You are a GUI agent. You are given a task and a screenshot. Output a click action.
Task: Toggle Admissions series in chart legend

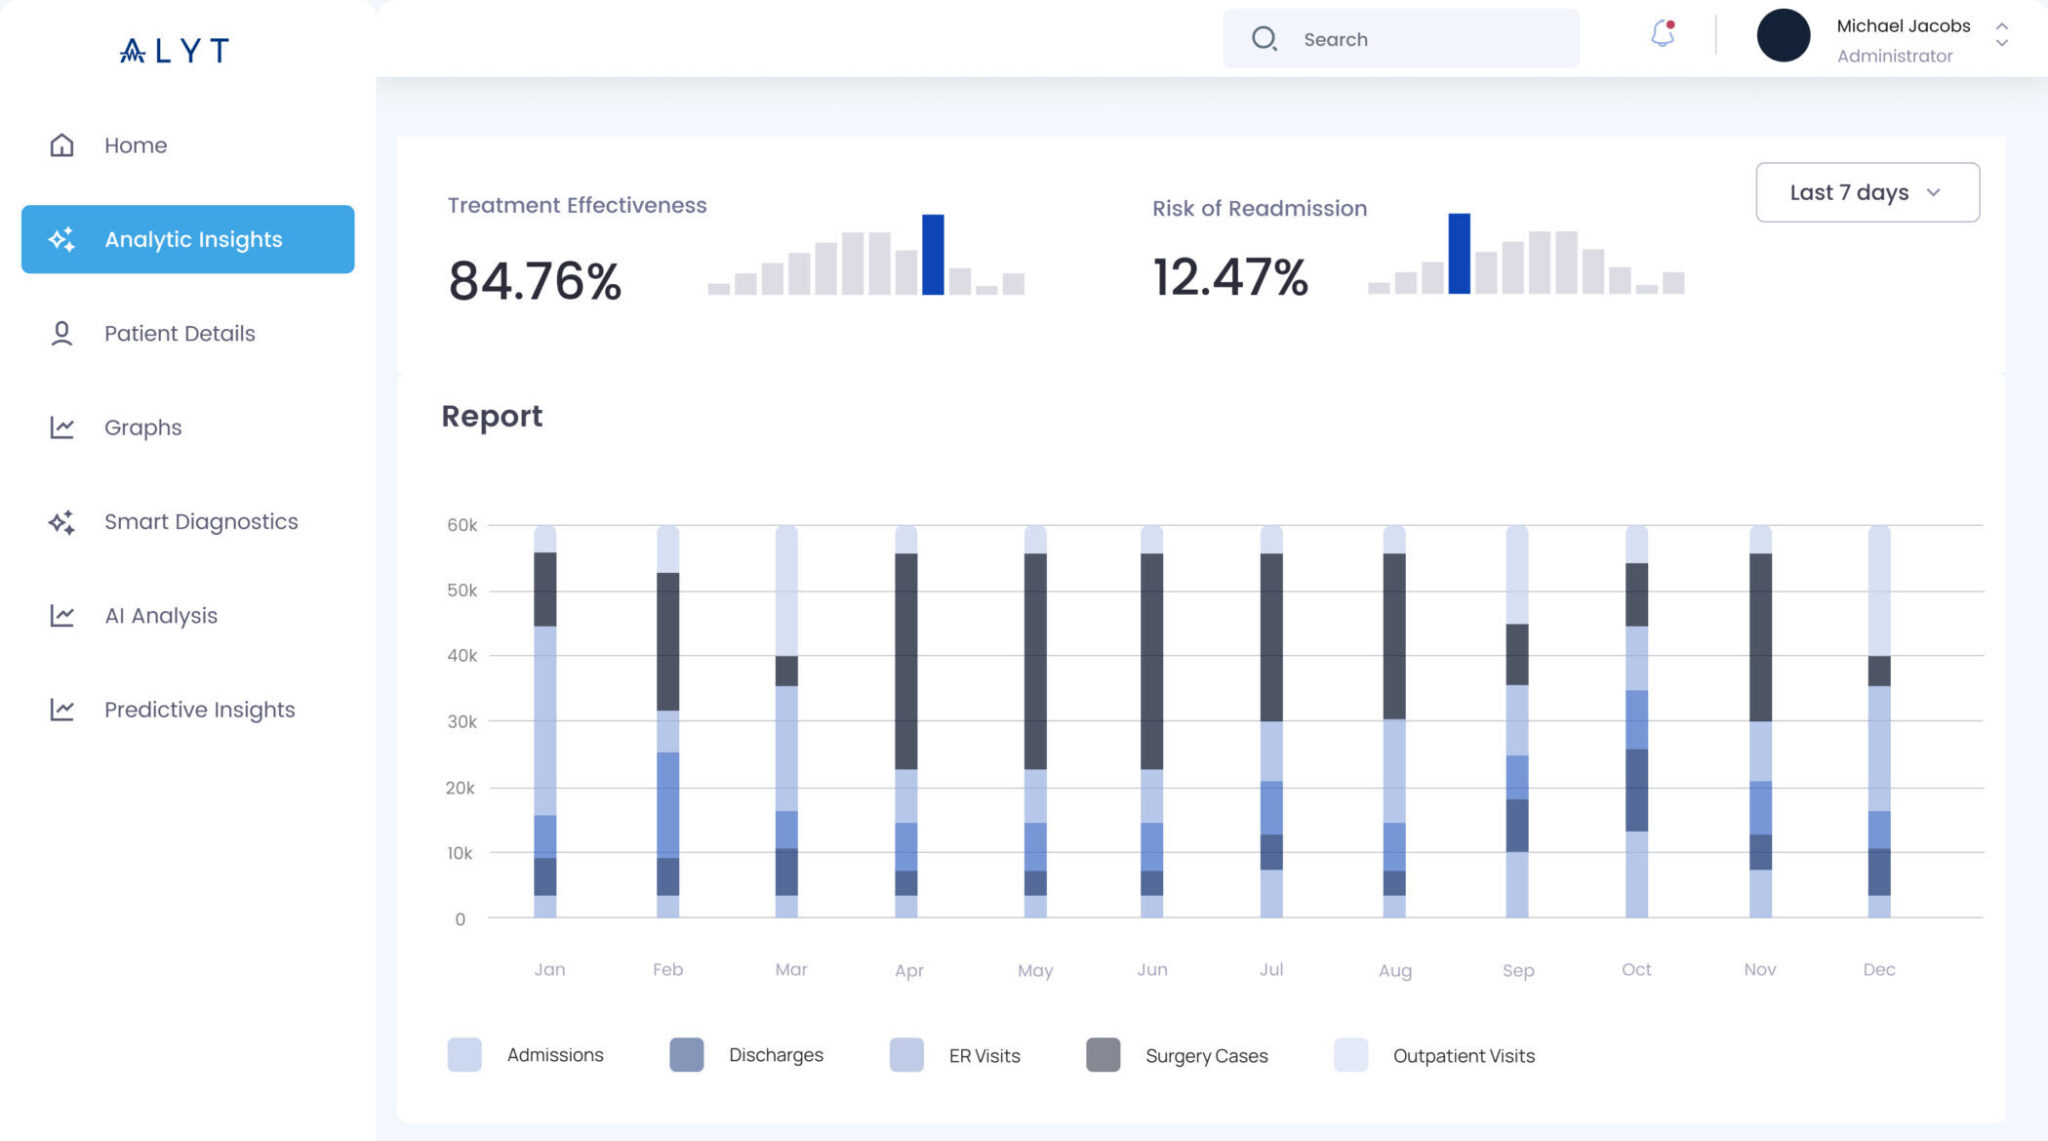point(555,1055)
